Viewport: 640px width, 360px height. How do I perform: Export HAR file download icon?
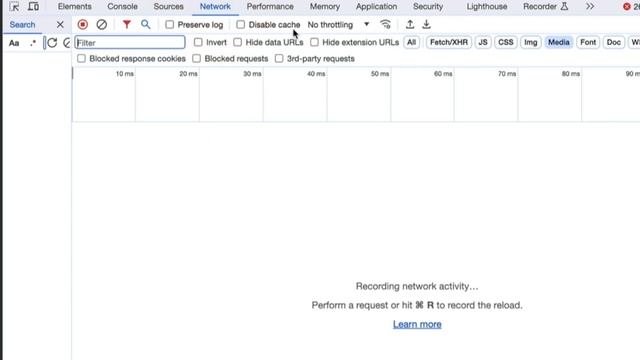pos(427,24)
